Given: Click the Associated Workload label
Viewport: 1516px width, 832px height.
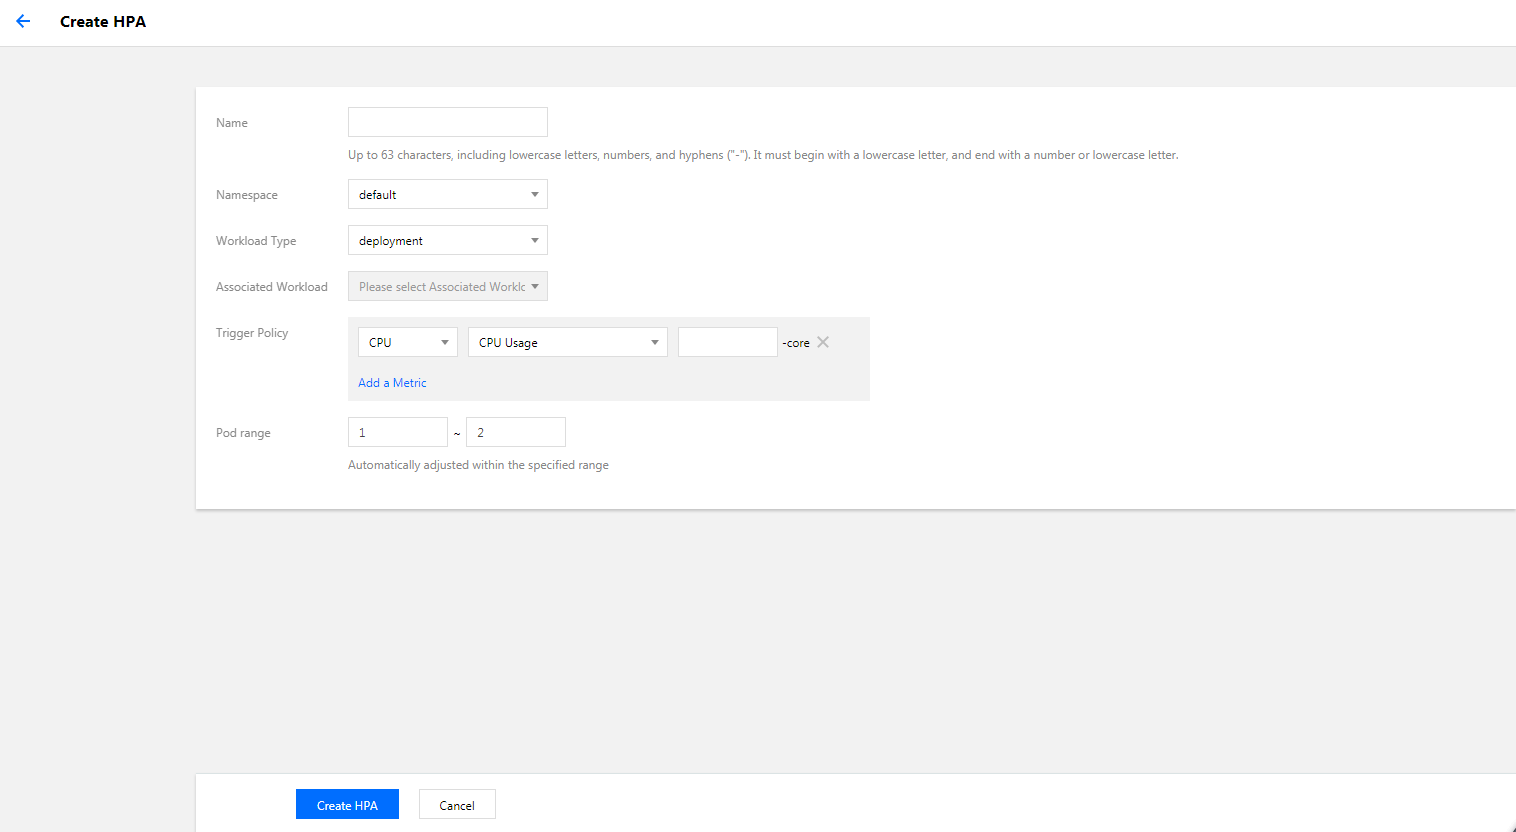Looking at the screenshot, I should pos(272,287).
